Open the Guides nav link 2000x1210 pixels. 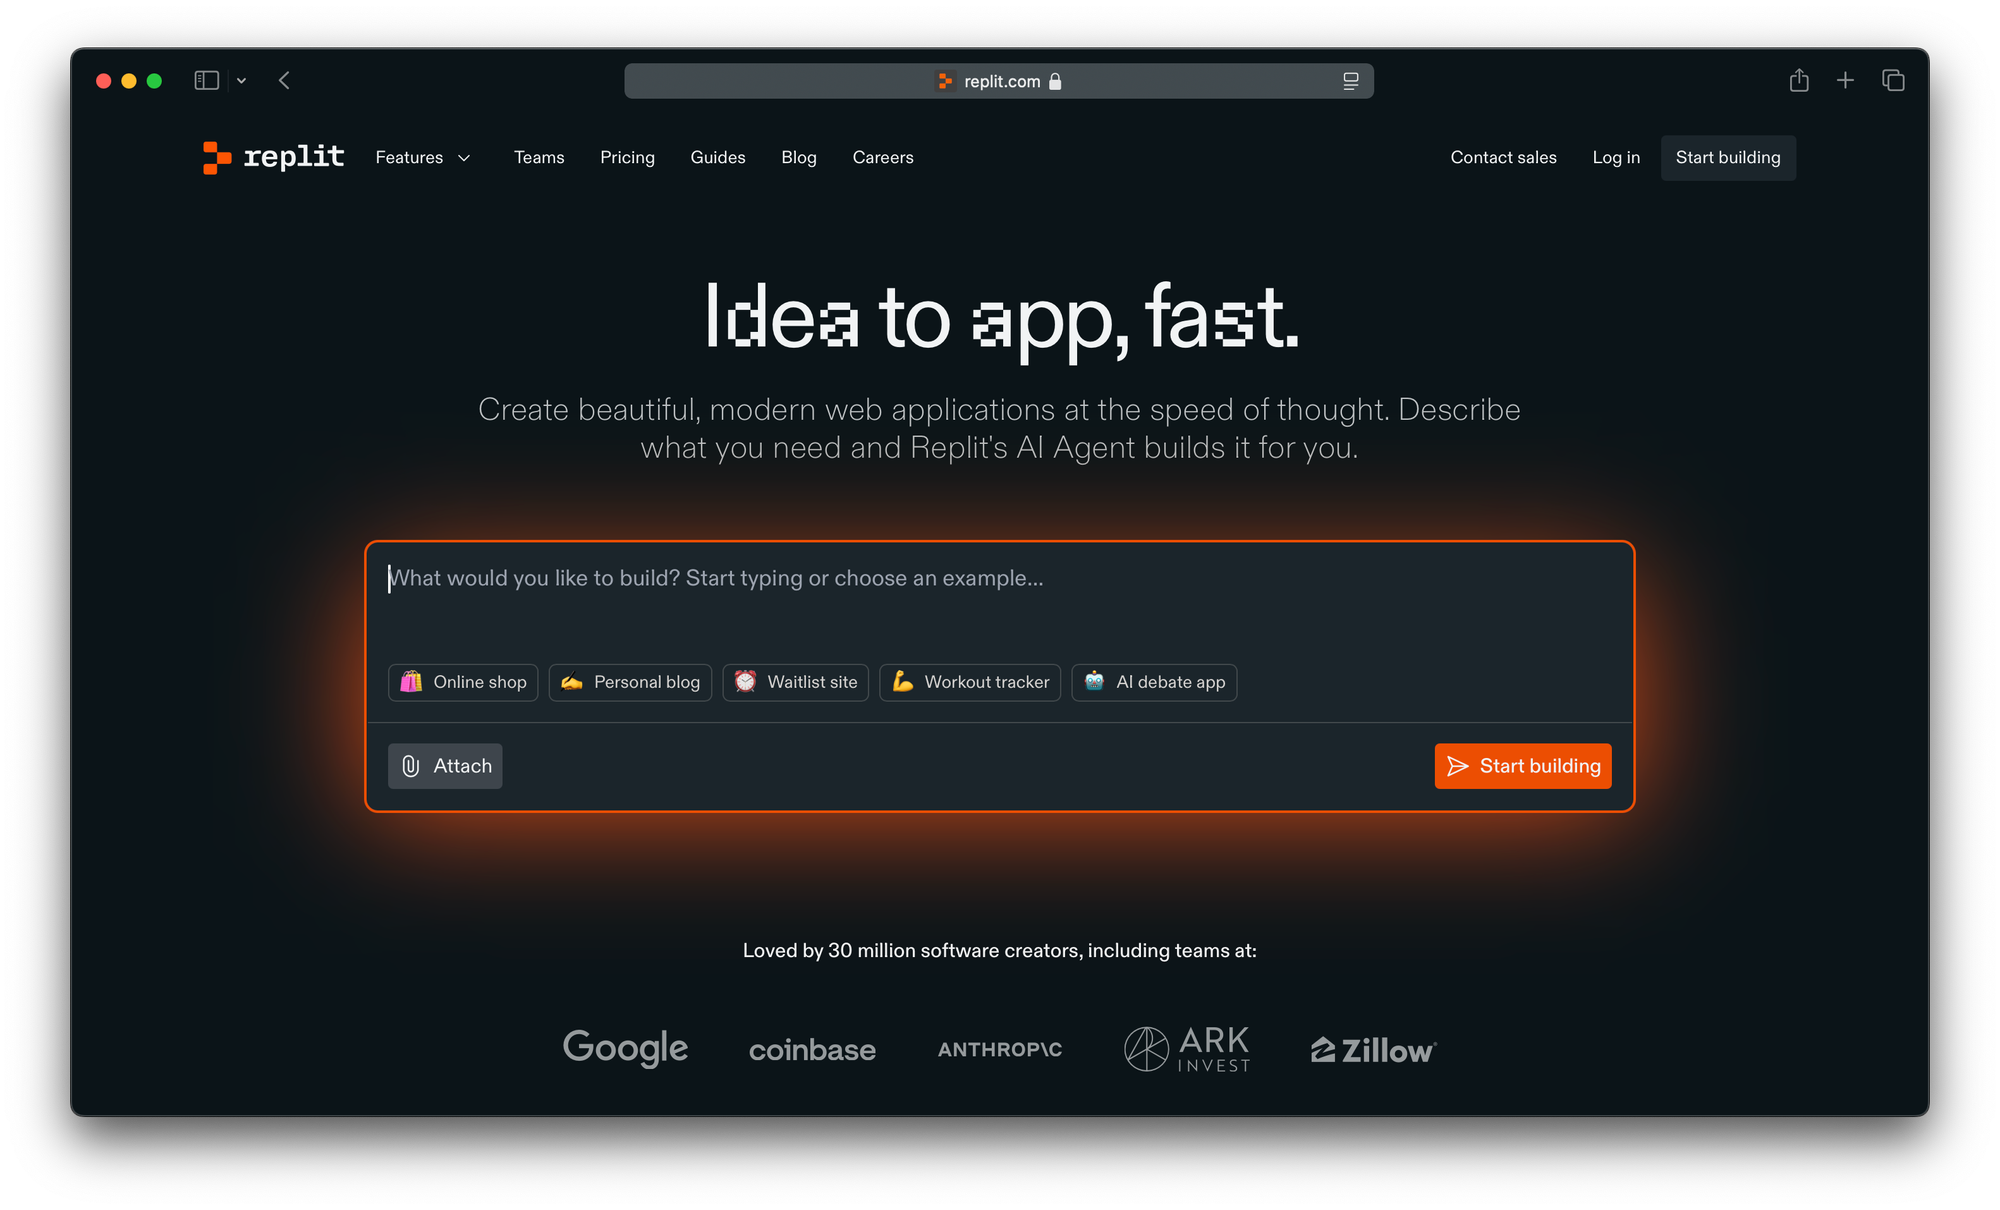[x=718, y=158]
